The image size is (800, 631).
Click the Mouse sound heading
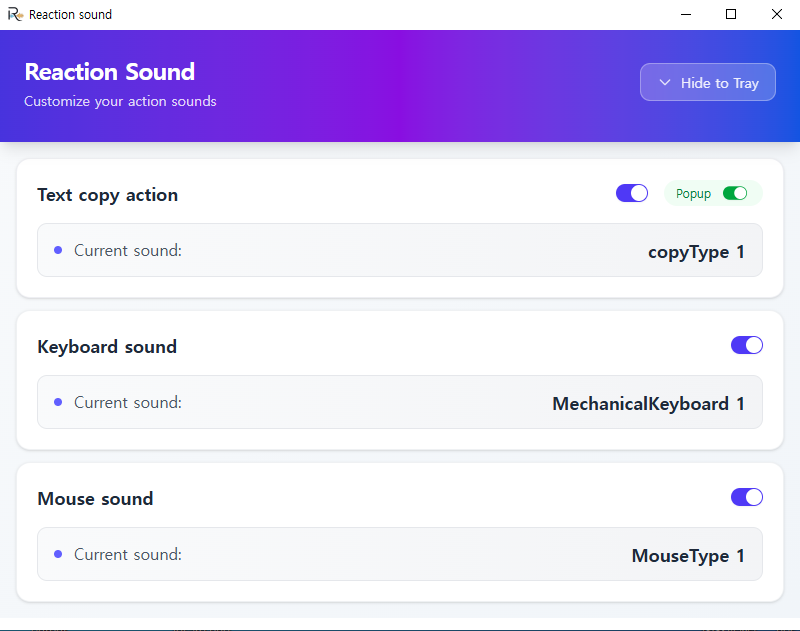[x=95, y=499]
